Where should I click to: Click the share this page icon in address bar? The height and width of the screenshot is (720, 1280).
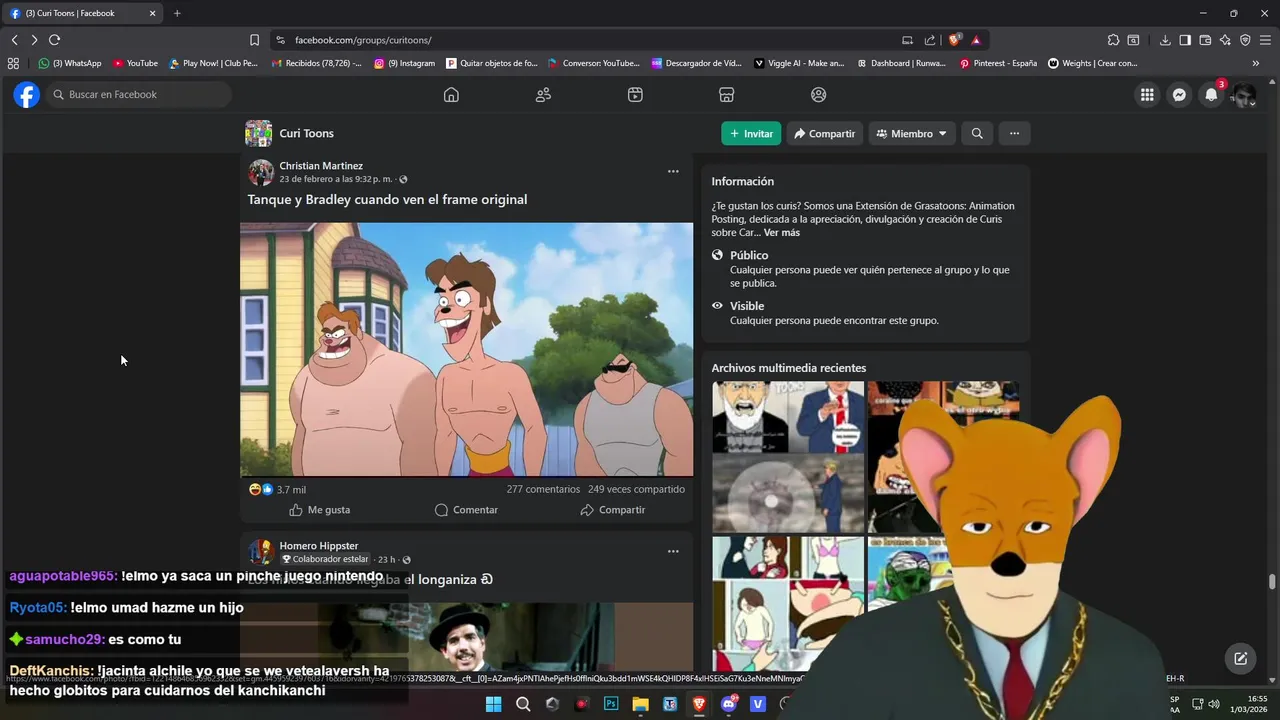(x=930, y=40)
